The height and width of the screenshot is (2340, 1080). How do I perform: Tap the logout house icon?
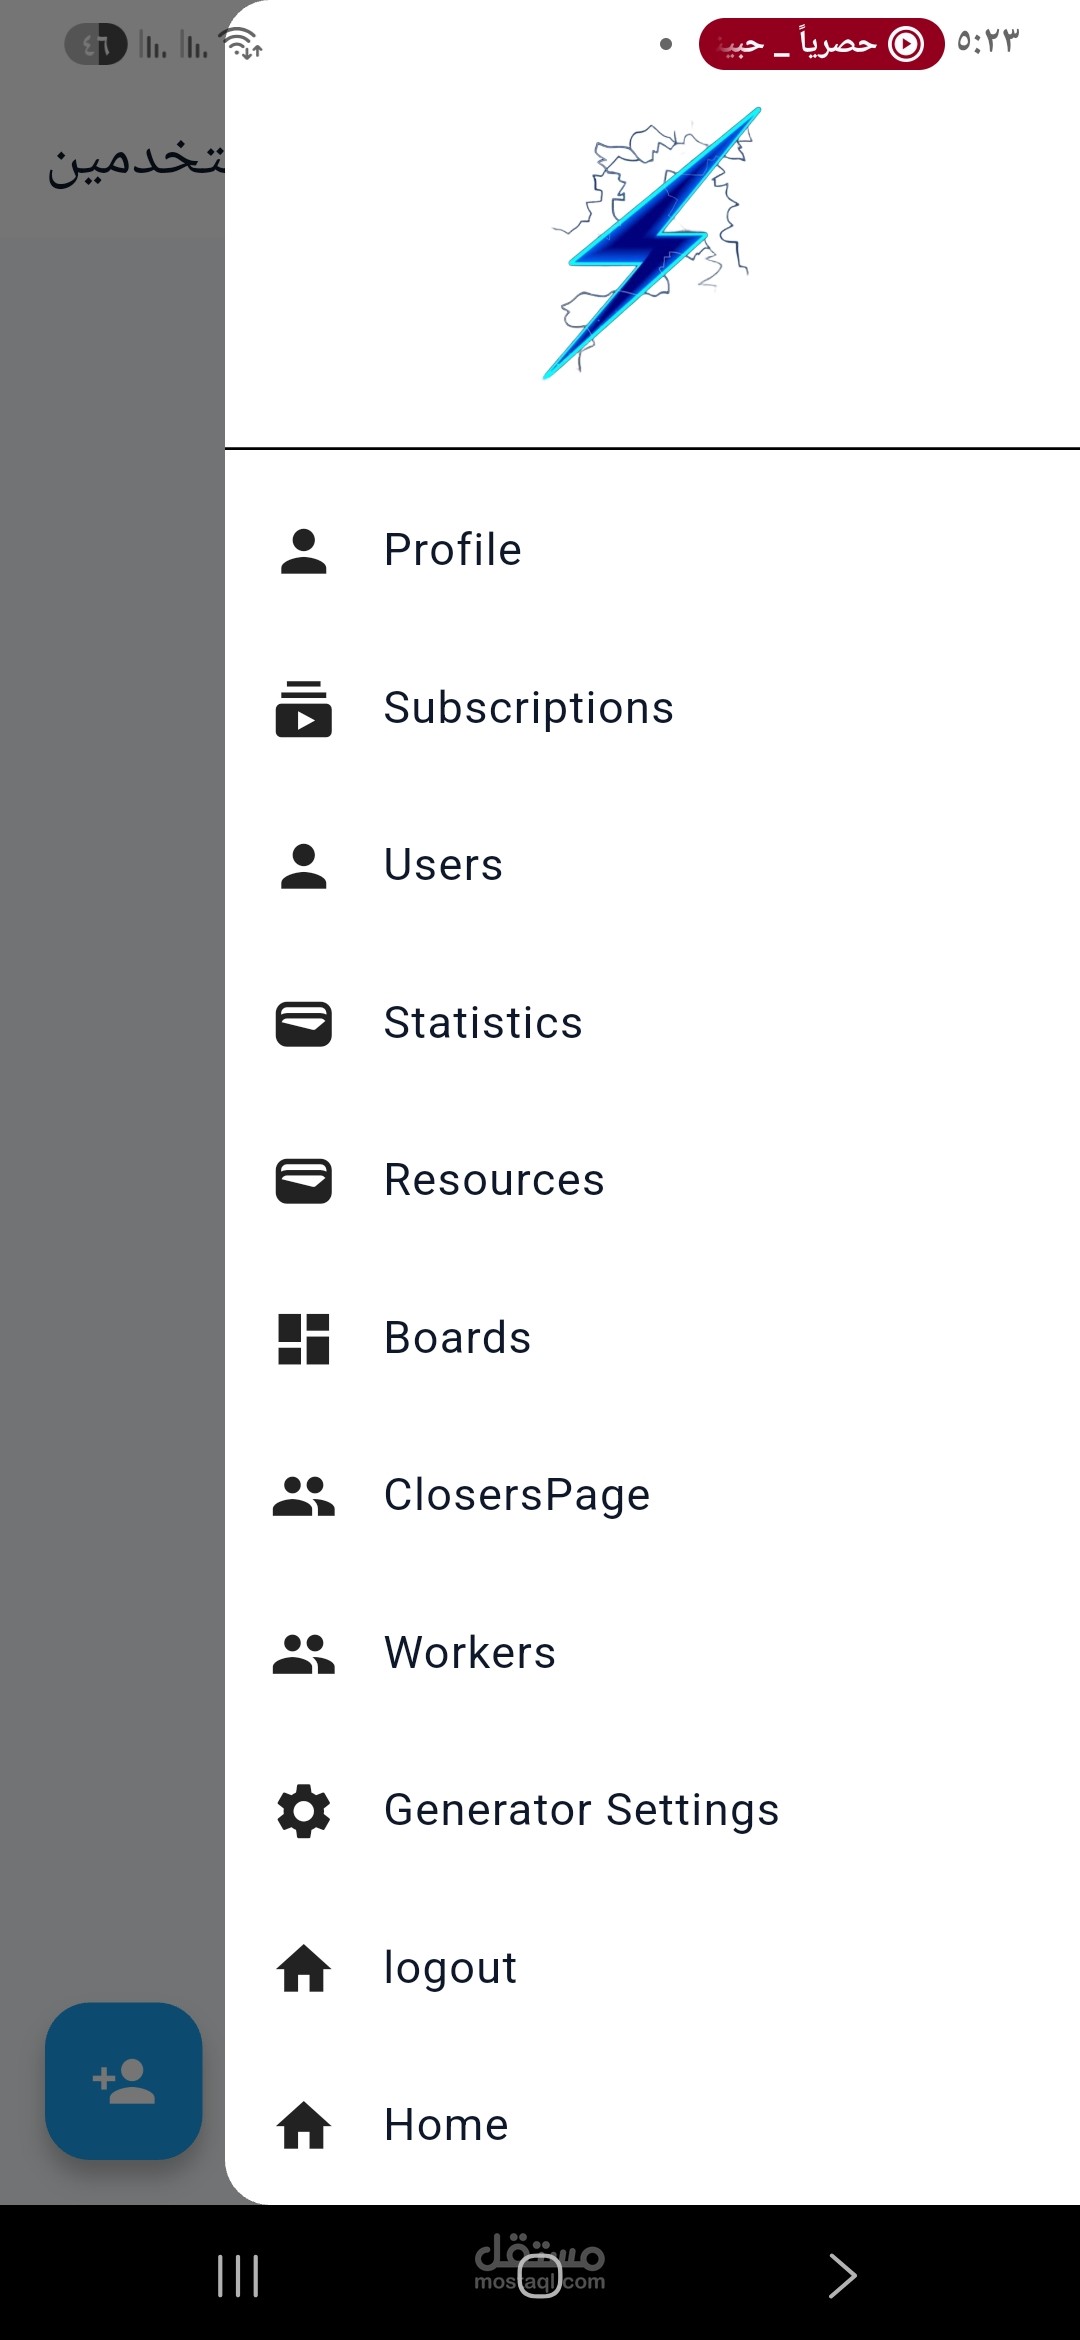(x=303, y=1969)
